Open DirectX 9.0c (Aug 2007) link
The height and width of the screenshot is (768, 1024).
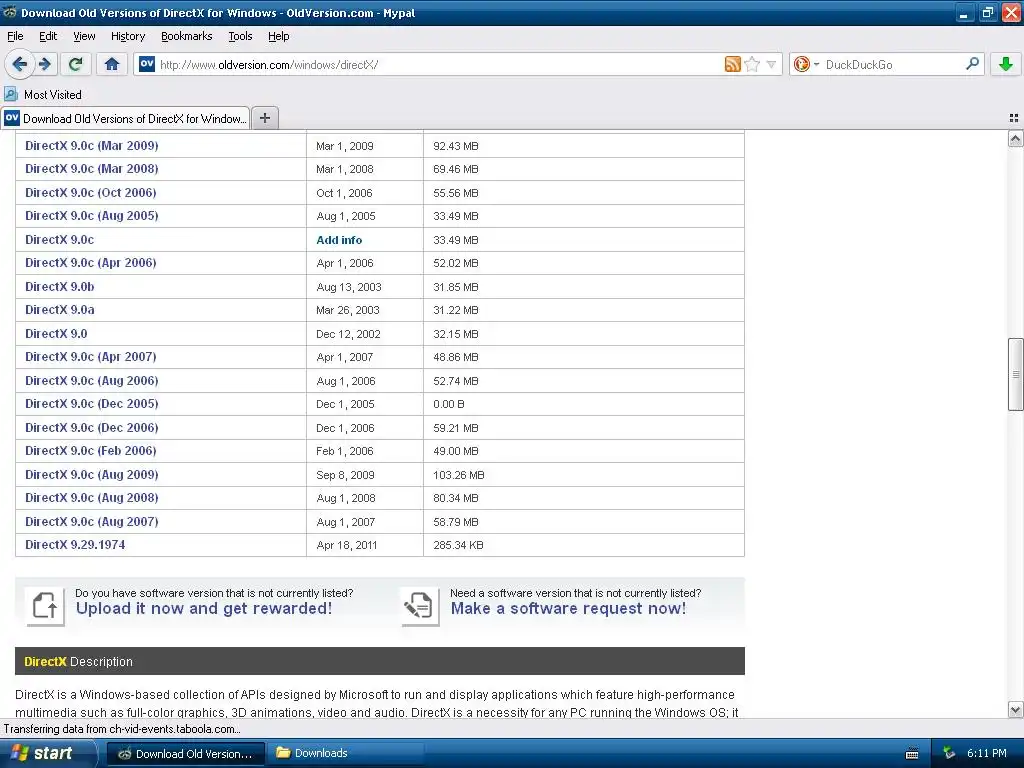pos(91,522)
